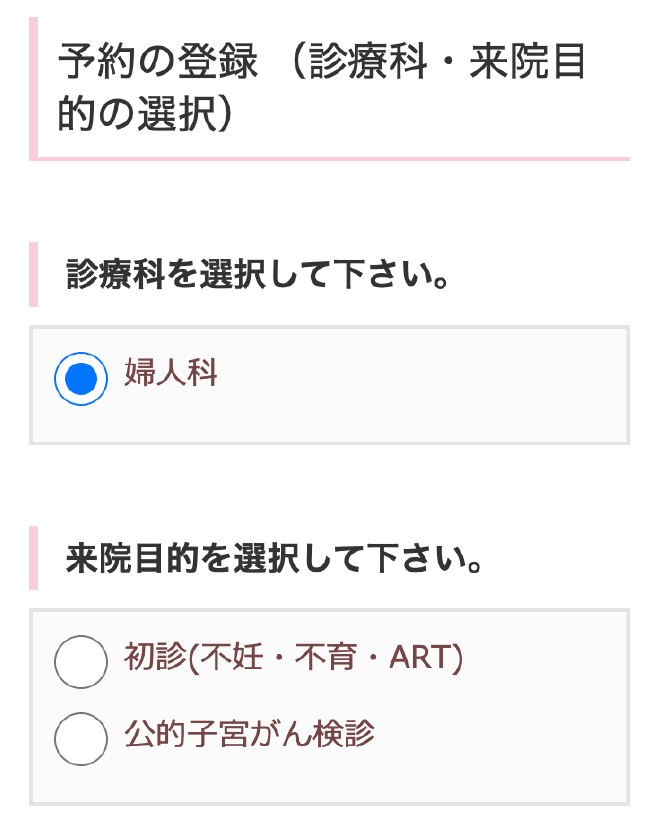The height and width of the screenshot is (833, 661).
Task: Click the 初診(不妊・不育・ART) label text
Action: click(x=293, y=657)
